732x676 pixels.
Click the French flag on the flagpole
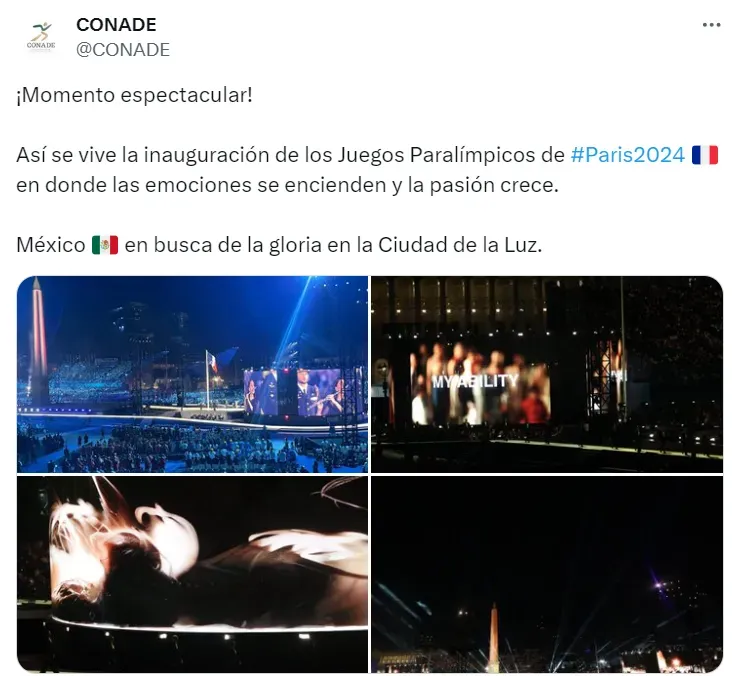212,361
